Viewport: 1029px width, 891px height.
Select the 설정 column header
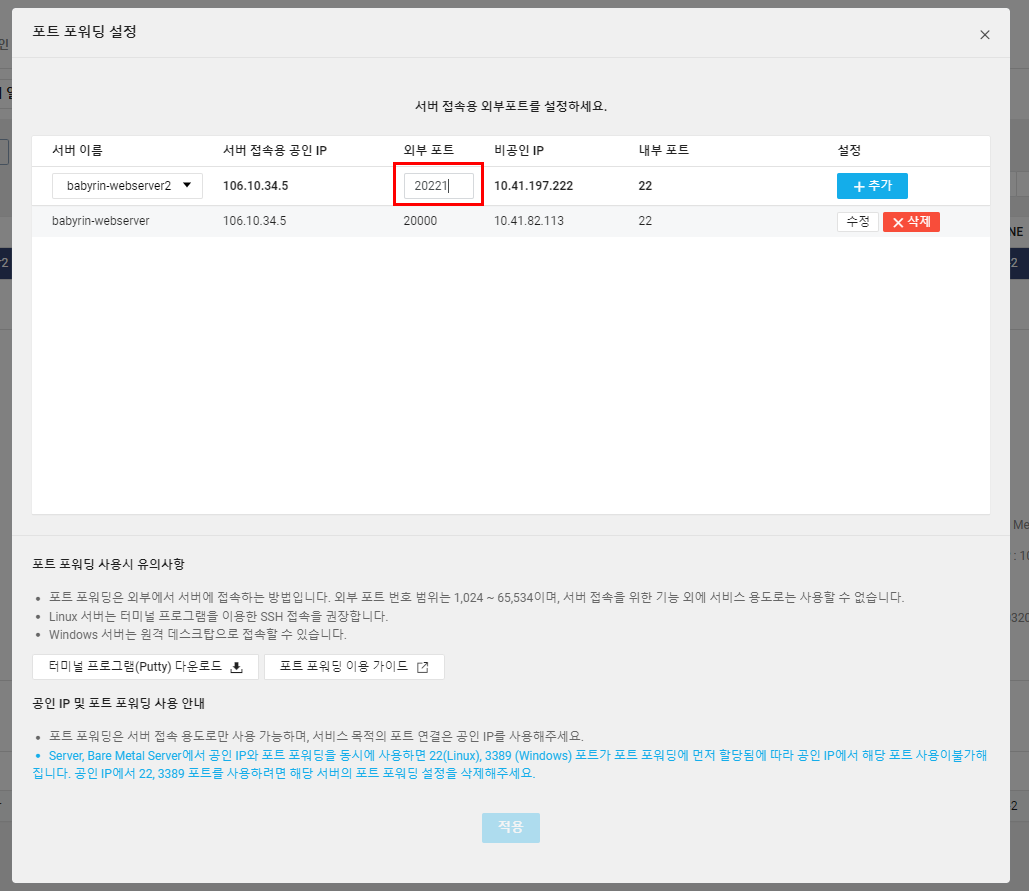(x=849, y=150)
